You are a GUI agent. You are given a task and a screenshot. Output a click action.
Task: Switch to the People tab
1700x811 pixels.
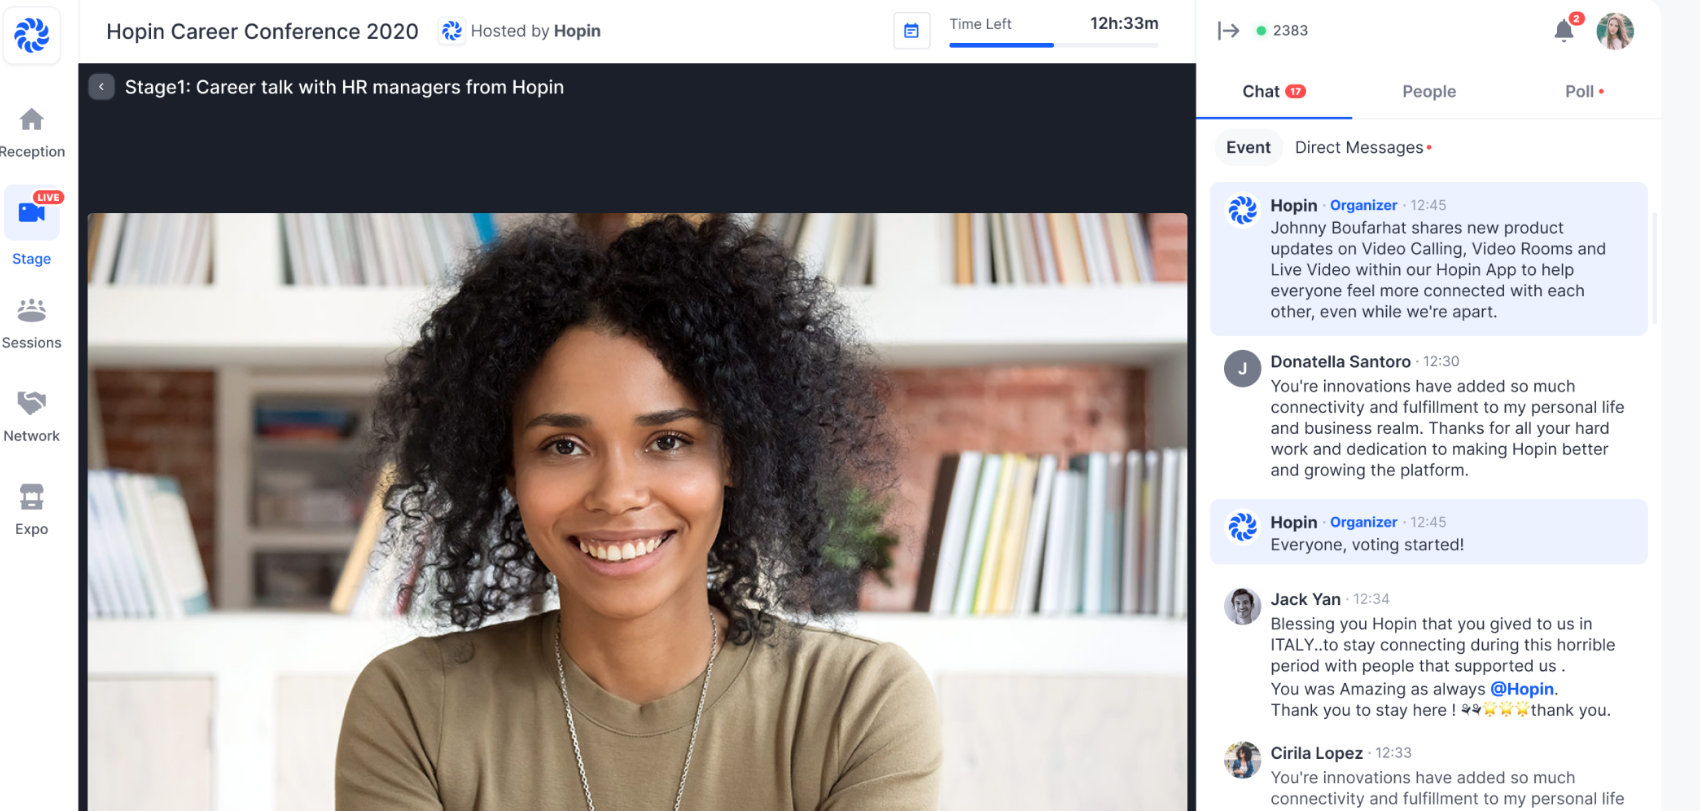click(x=1429, y=92)
